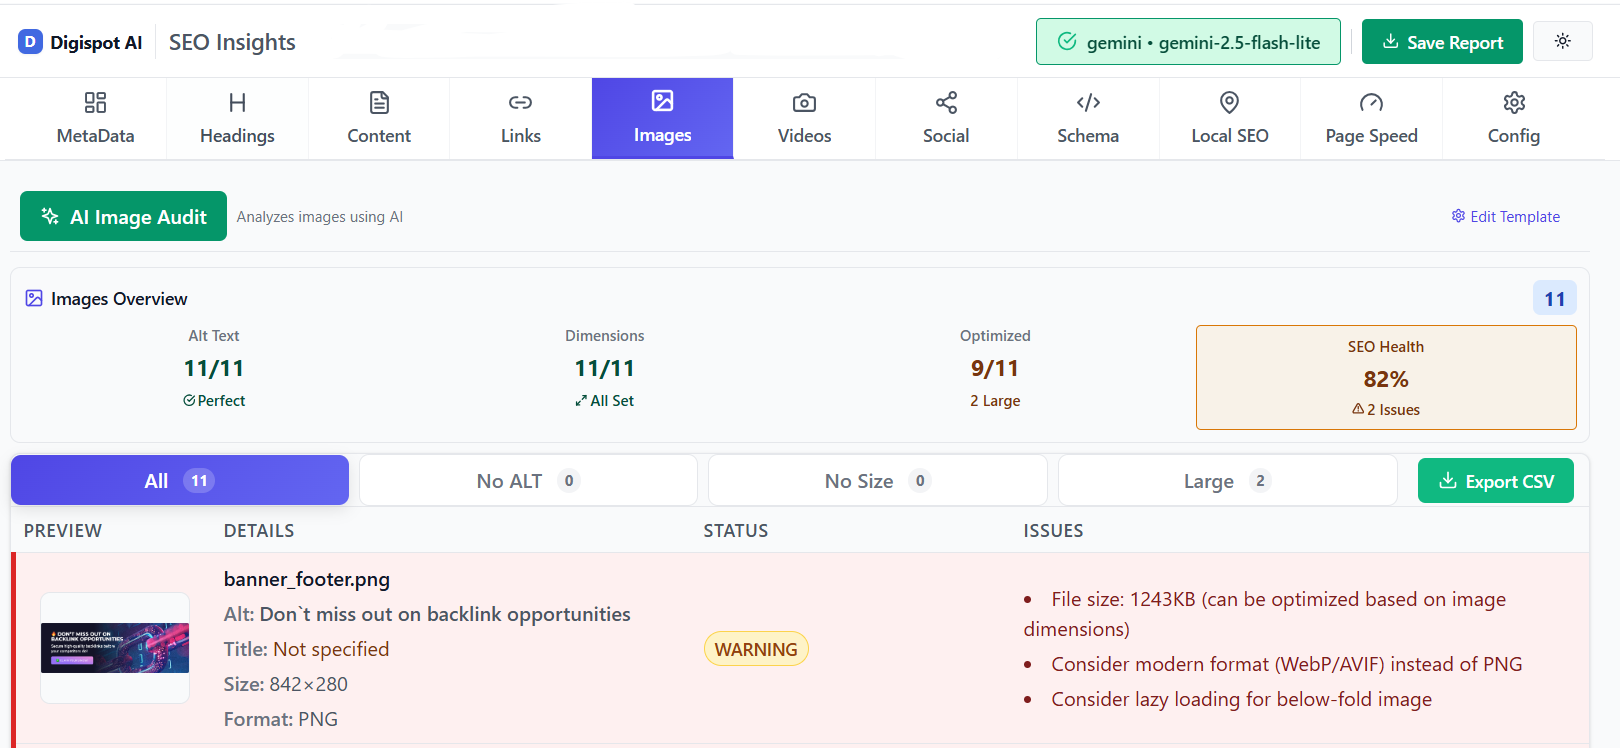Click the Alt text 'Don`t miss out' line
The width and height of the screenshot is (1620, 748).
(x=427, y=614)
